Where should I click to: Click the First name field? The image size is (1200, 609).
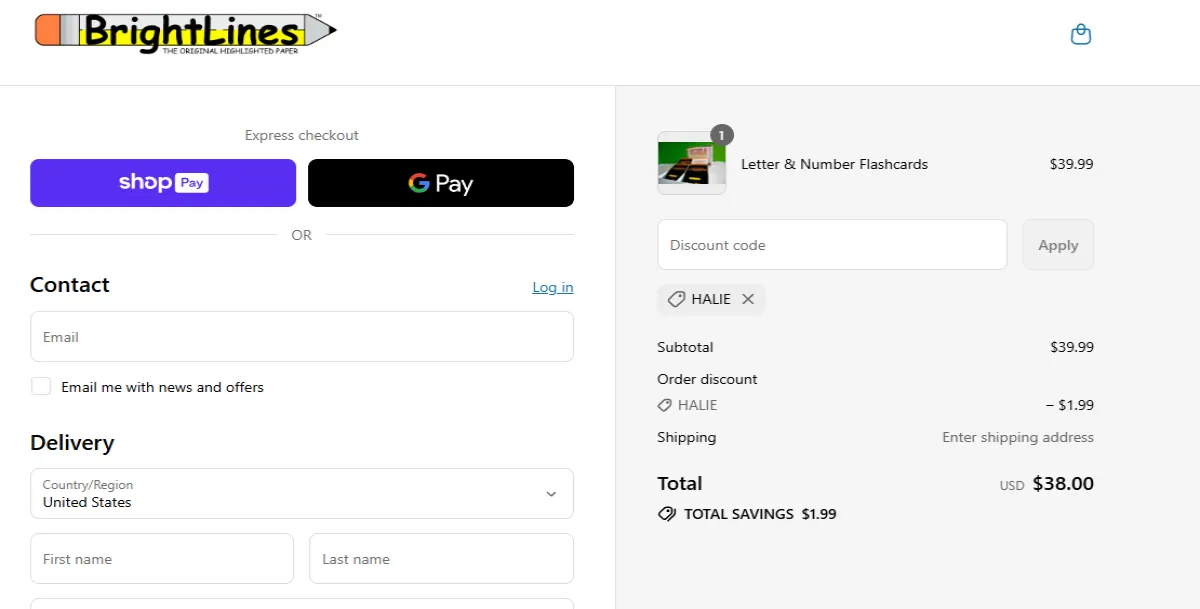click(x=162, y=558)
